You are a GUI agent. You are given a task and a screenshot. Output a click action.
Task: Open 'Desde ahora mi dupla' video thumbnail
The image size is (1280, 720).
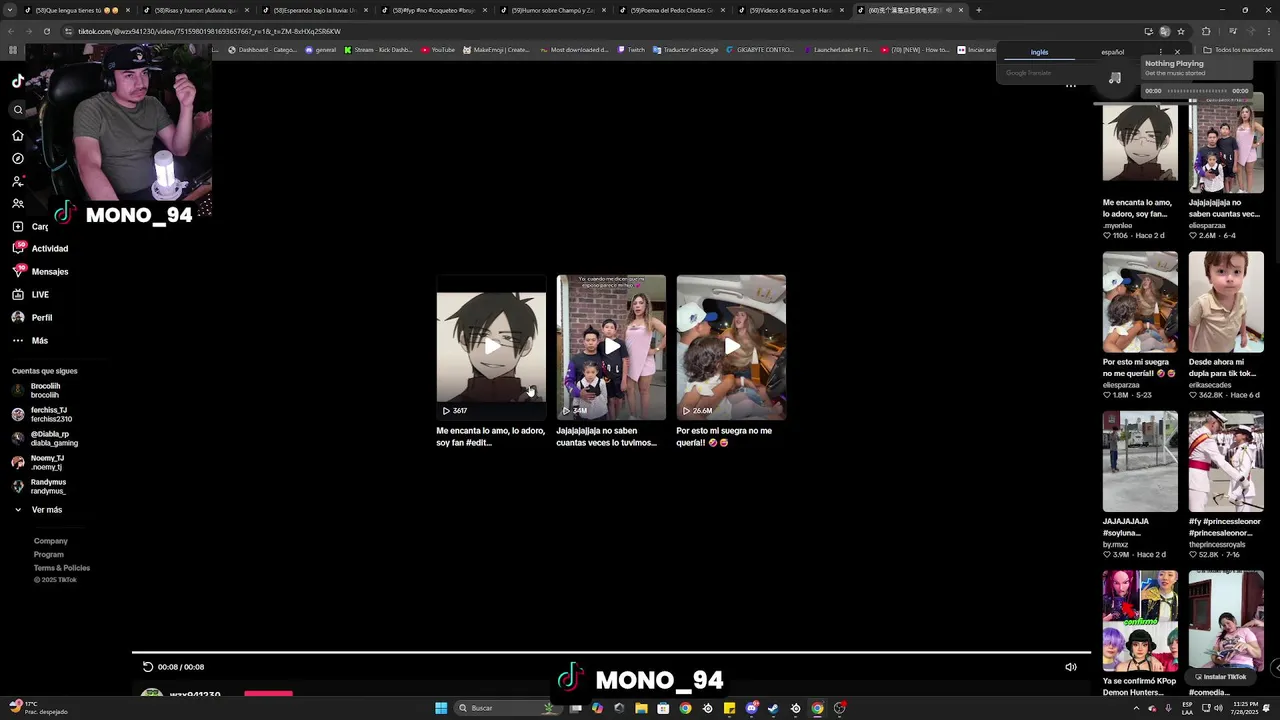tap(1226, 302)
